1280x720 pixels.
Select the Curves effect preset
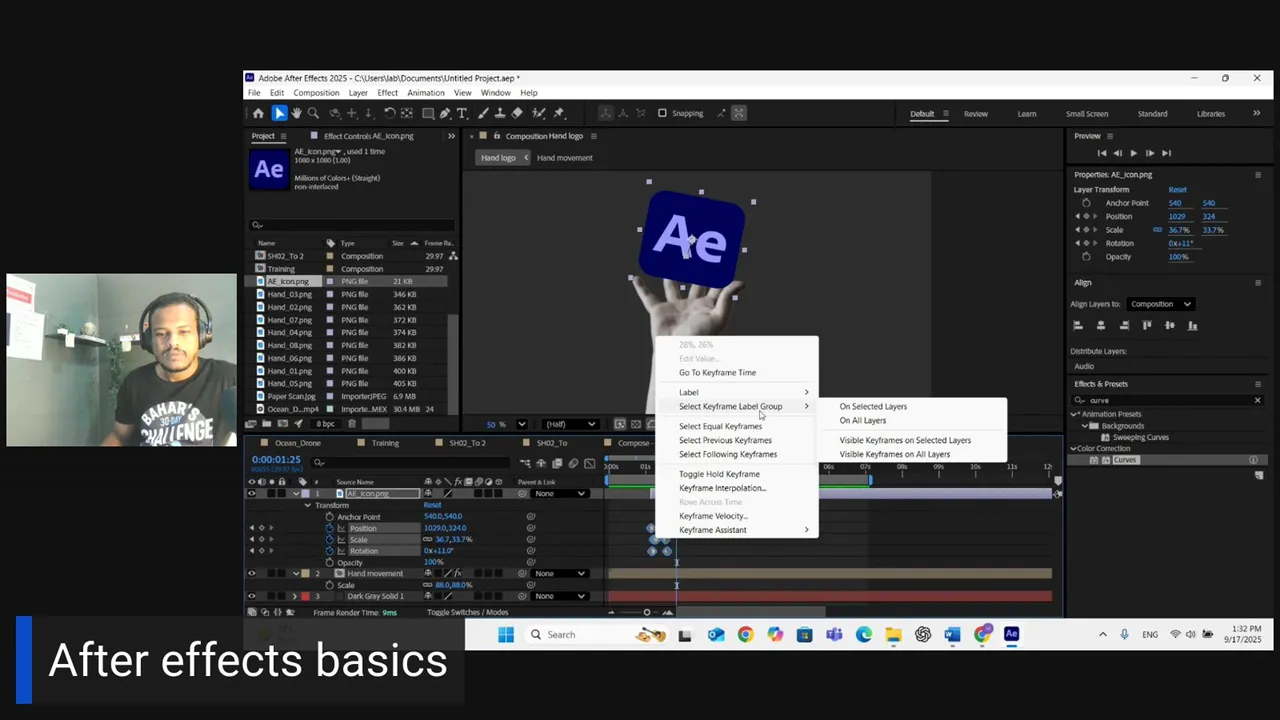pyautogui.click(x=1125, y=460)
